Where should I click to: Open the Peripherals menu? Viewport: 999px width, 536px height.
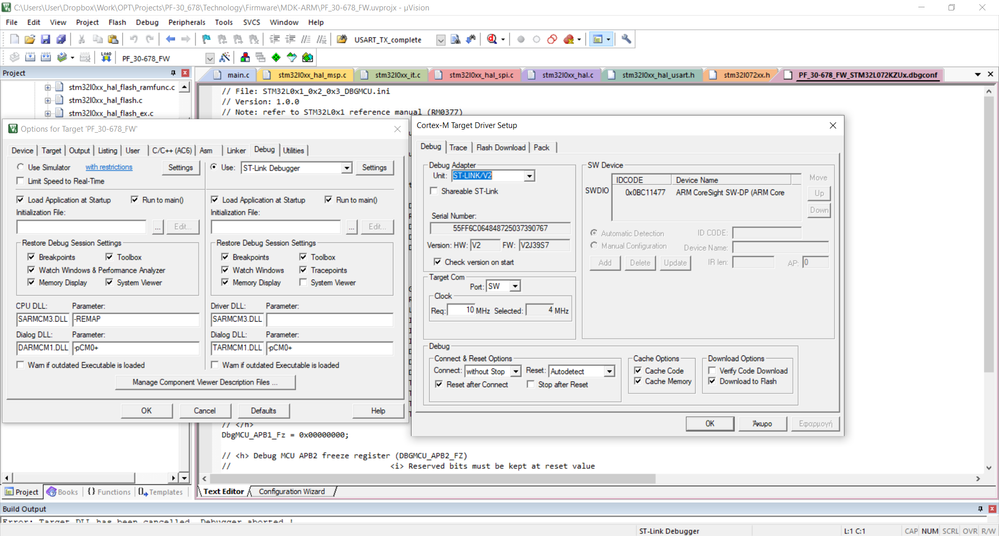(187, 21)
